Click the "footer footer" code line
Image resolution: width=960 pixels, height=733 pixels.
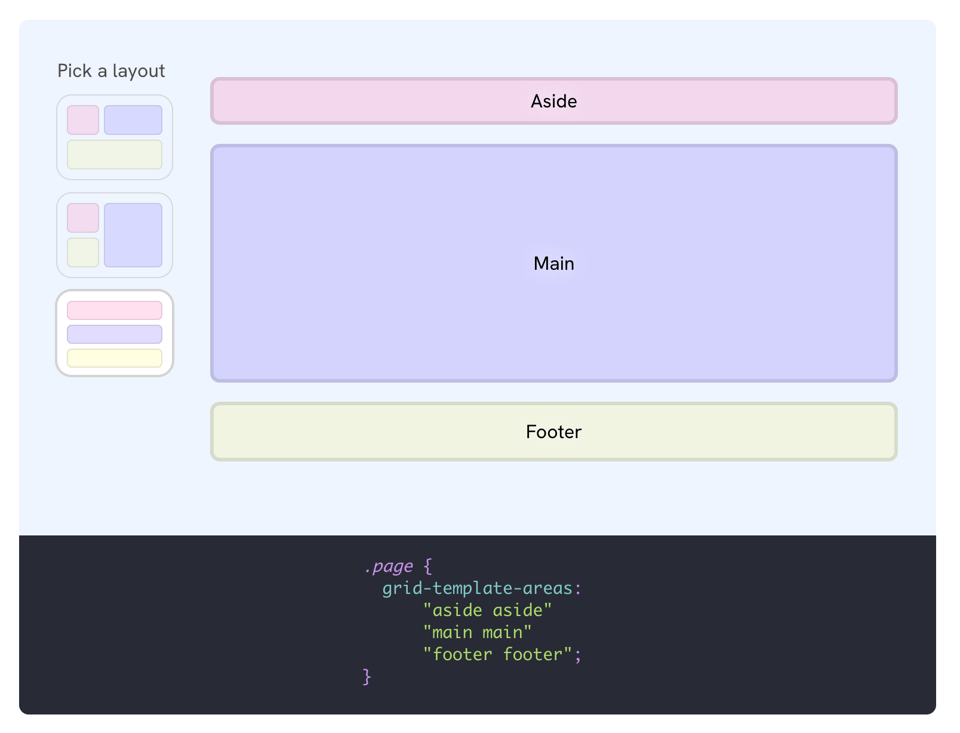click(x=502, y=654)
